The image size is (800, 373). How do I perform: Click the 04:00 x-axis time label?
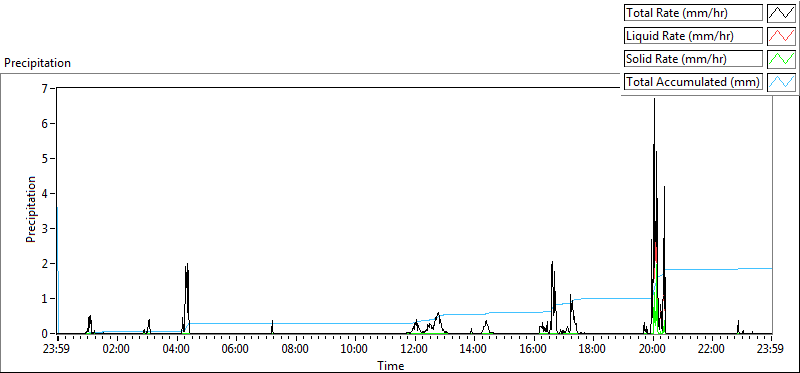click(176, 350)
